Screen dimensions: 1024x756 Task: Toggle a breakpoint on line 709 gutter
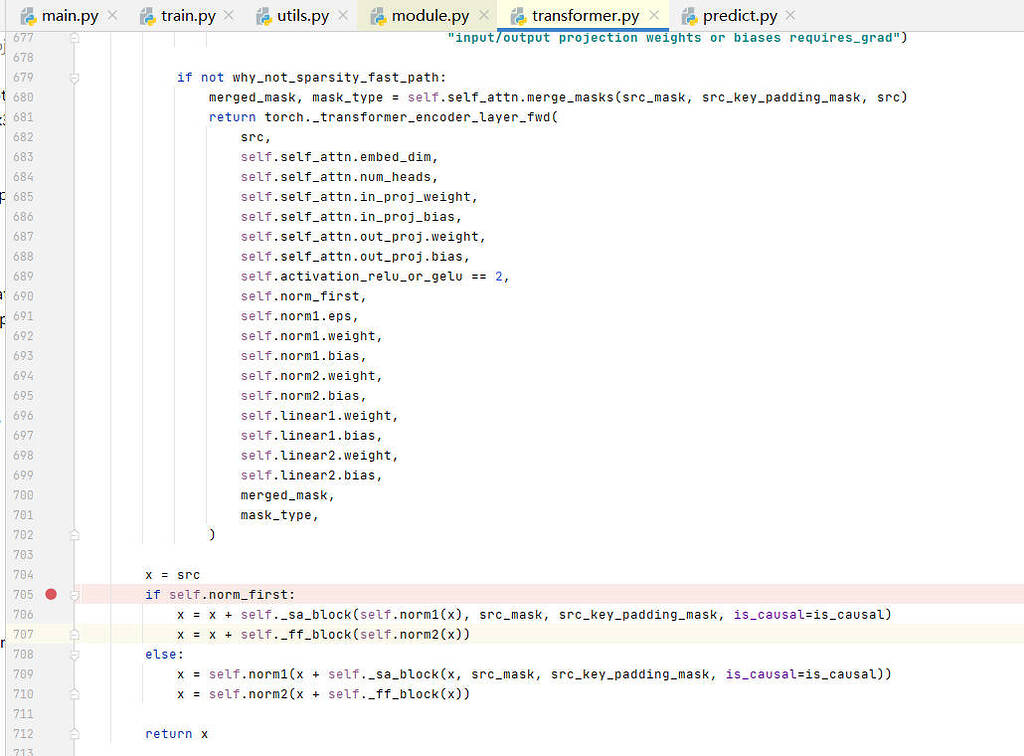click(x=51, y=674)
